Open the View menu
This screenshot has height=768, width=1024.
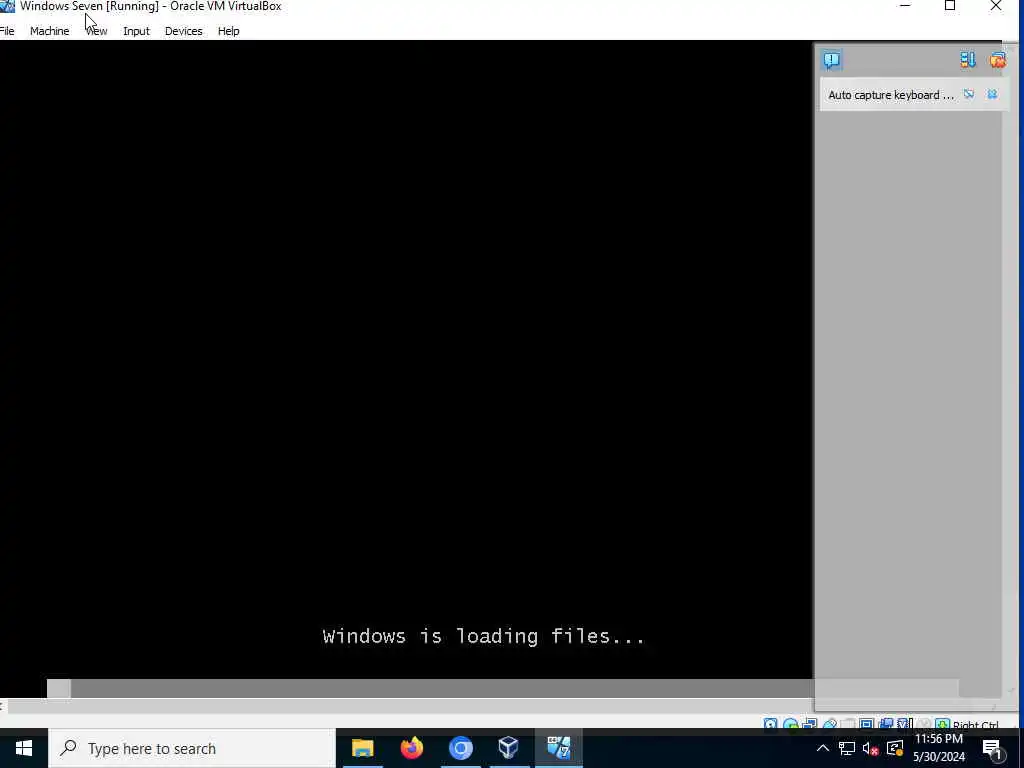[x=97, y=31]
